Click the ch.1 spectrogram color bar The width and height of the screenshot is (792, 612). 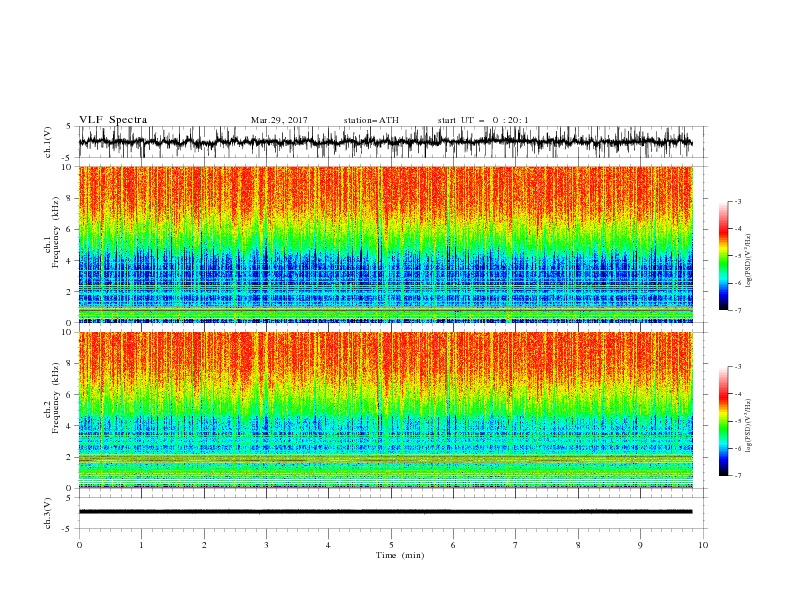pyautogui.click(x=723, y=256)
